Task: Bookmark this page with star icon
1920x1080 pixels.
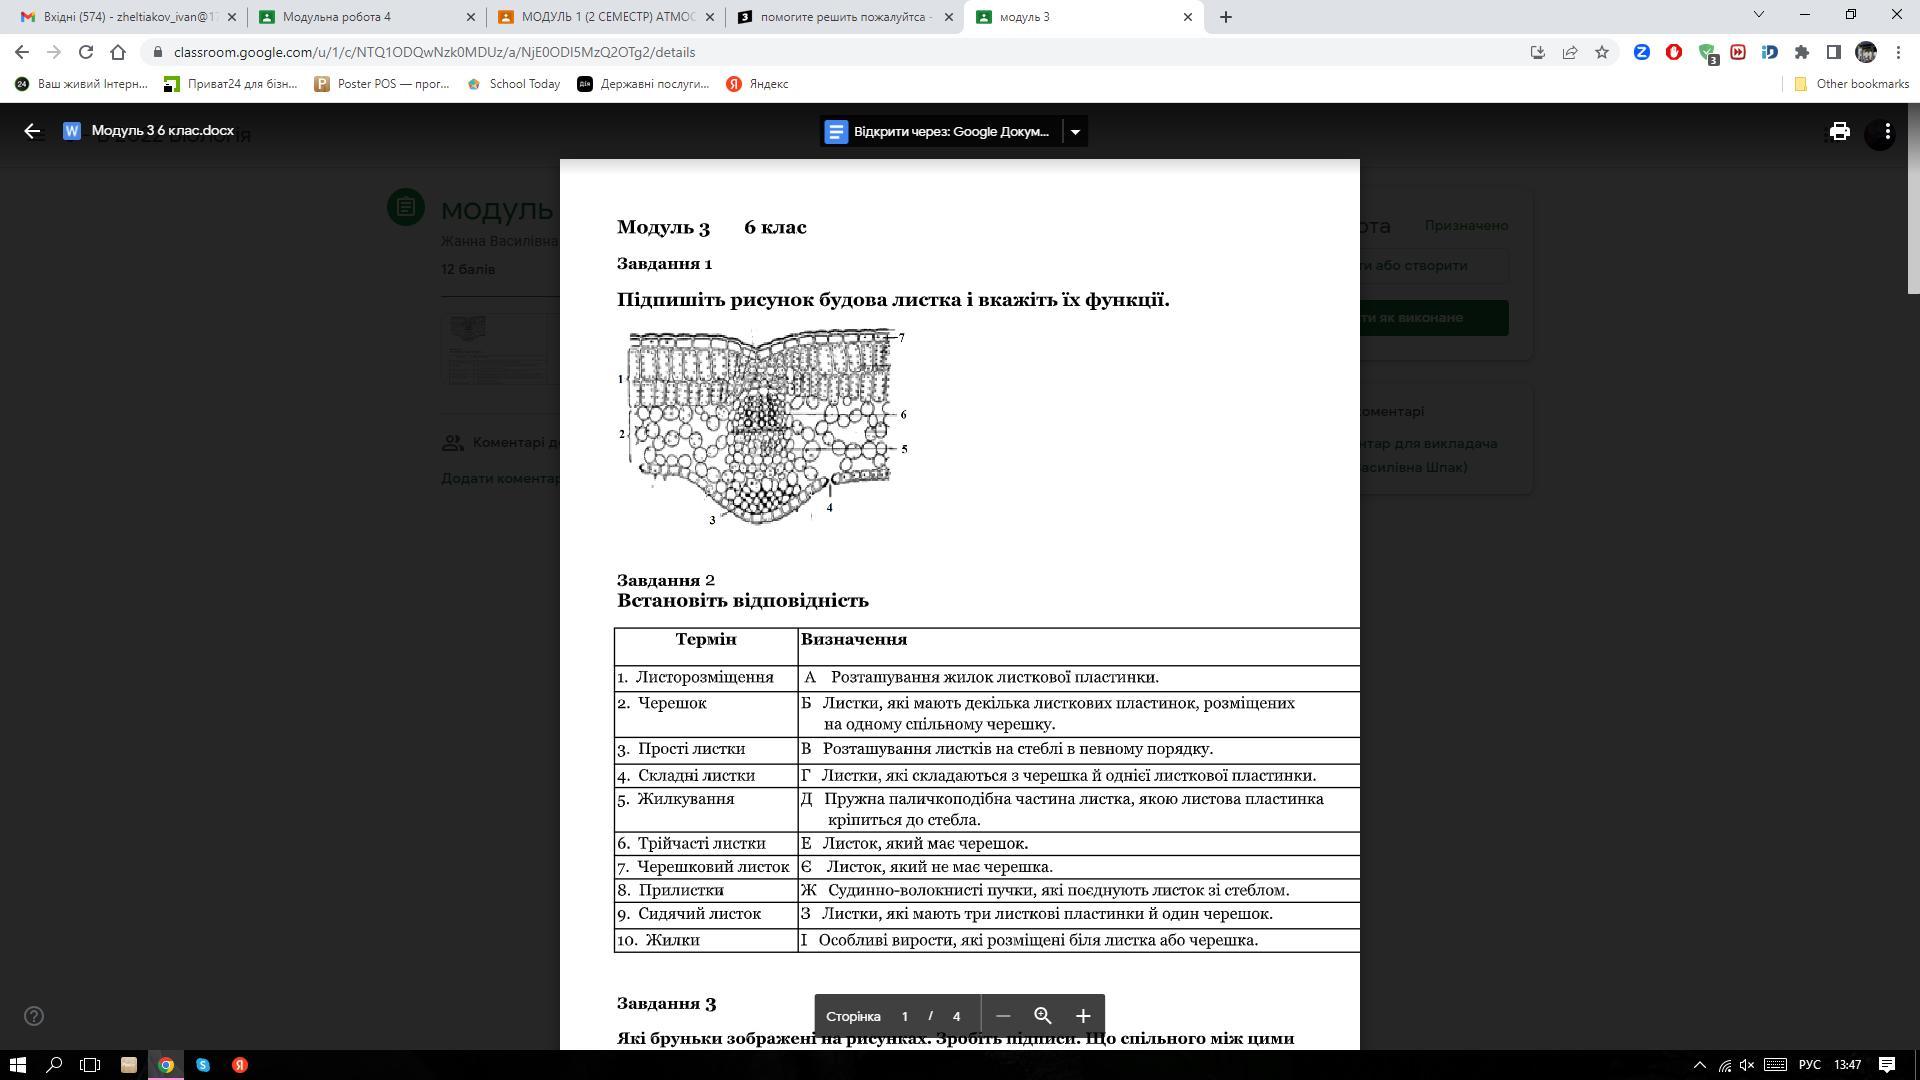Action: [x=1602, y=52]
